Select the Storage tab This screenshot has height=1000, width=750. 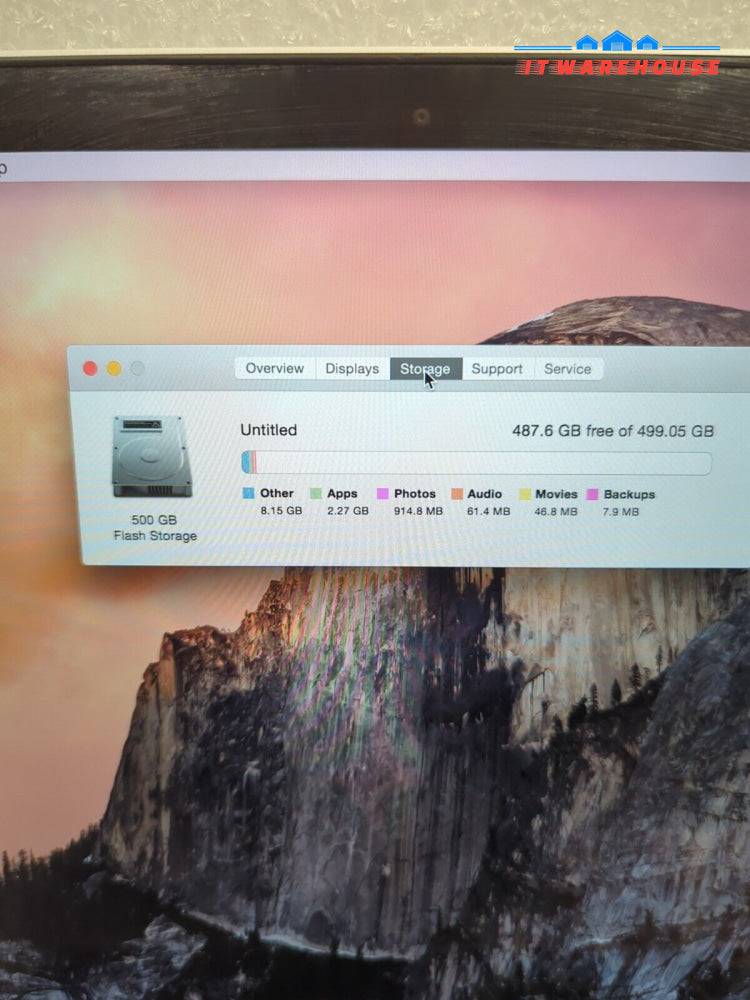(x=425, y=369)
